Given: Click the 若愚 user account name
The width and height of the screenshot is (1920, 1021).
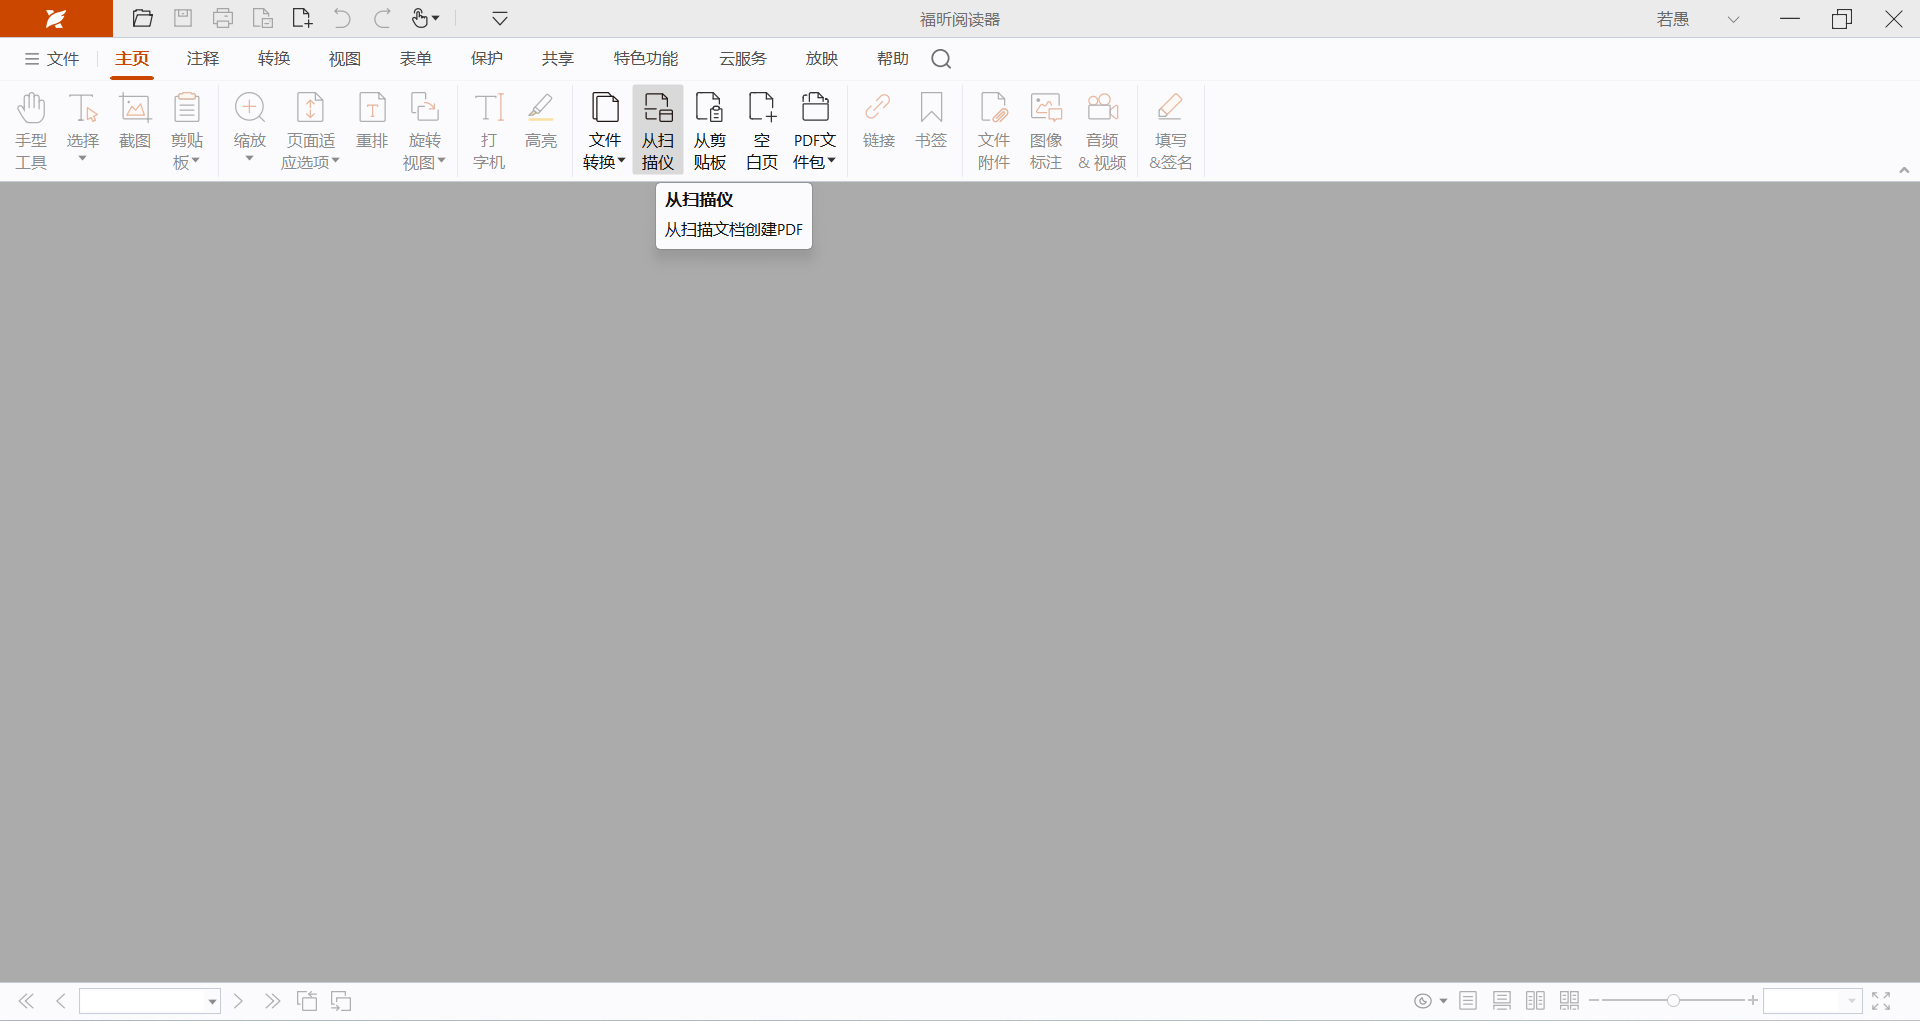Looking at the screenshot, I should [x=1673, y=19].
